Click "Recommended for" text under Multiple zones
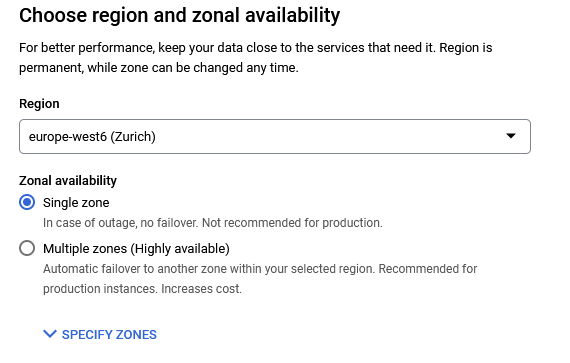Image resolution: width=570 pixels, height=363 pixels. pos(428,269)
